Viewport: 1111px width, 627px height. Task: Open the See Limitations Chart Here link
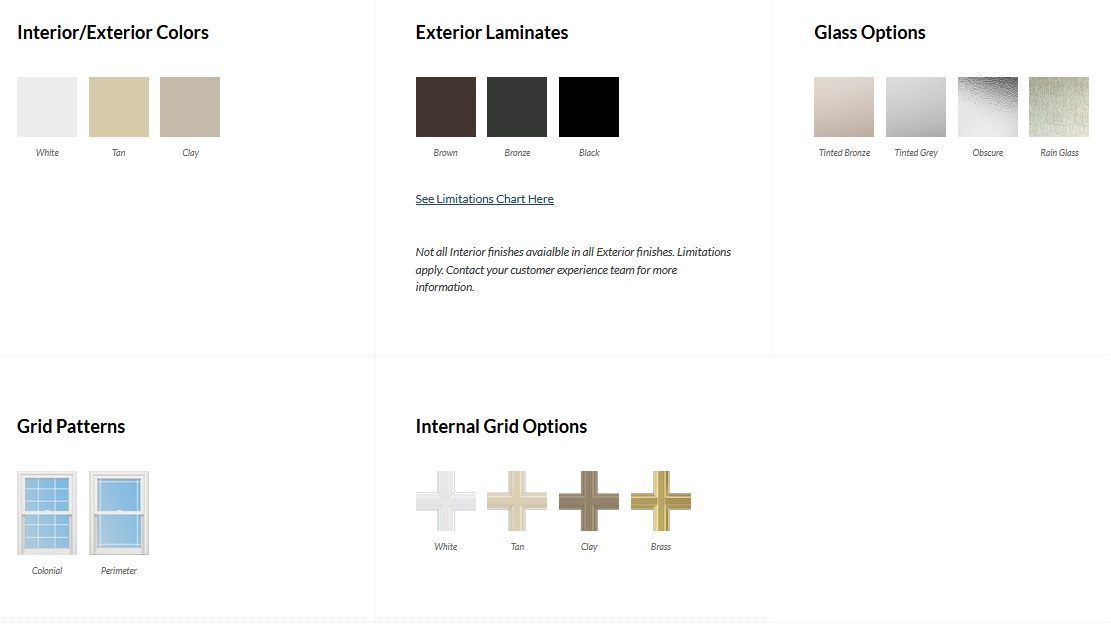(x=484, y=199)
